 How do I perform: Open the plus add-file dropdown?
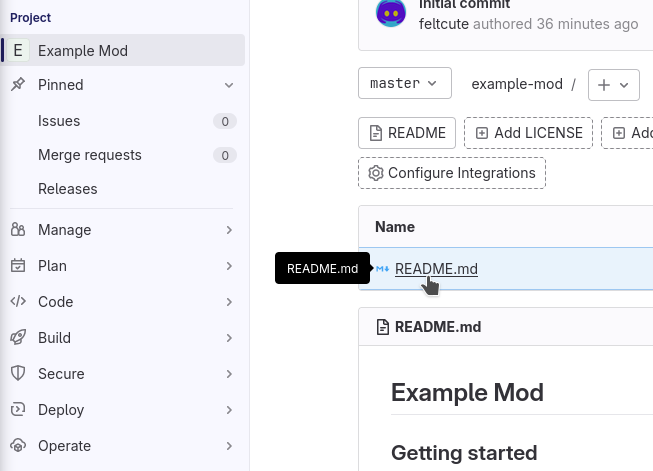coord(614,85)
